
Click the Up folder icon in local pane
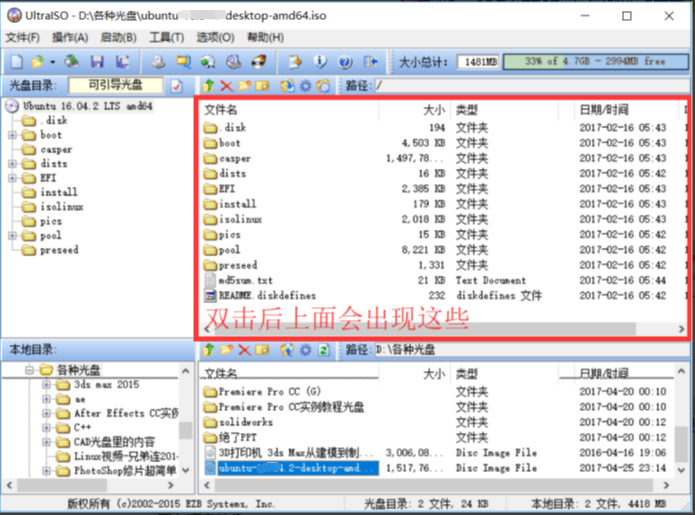(208, 350)
